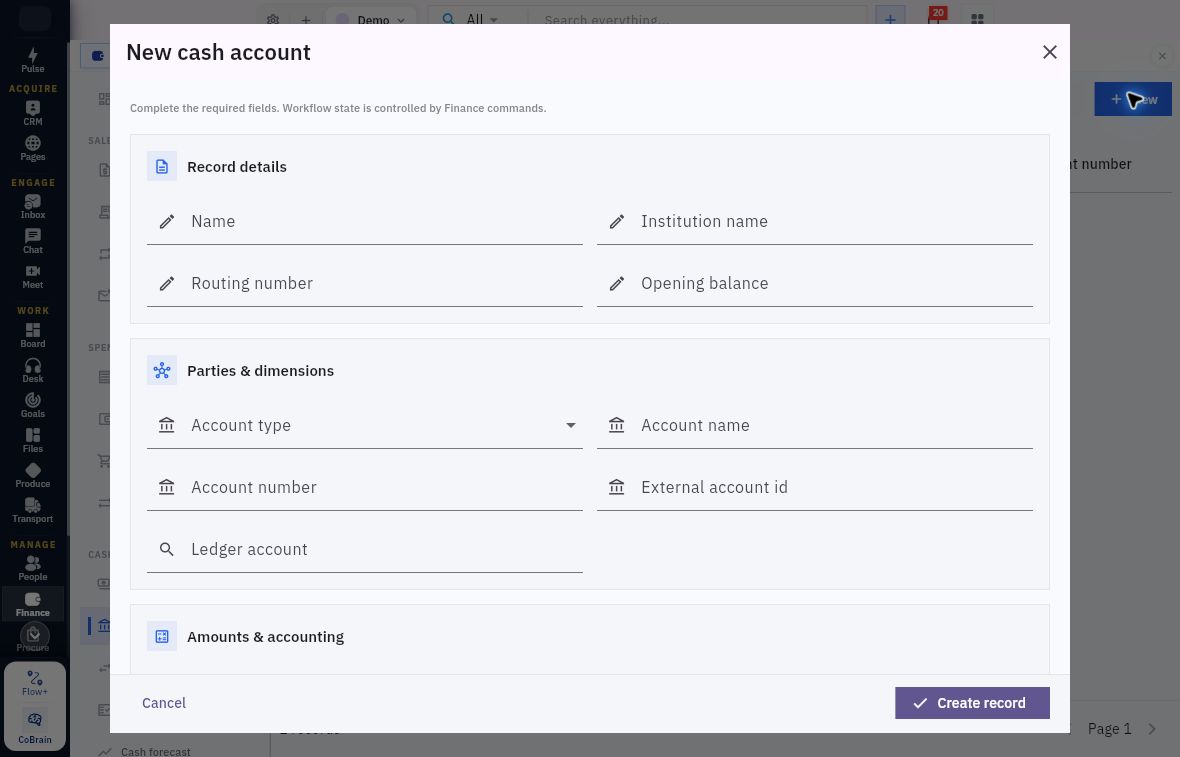The image size is (1180, 757).
Task: Focus the Opening balance field
Action: (815, 284)
